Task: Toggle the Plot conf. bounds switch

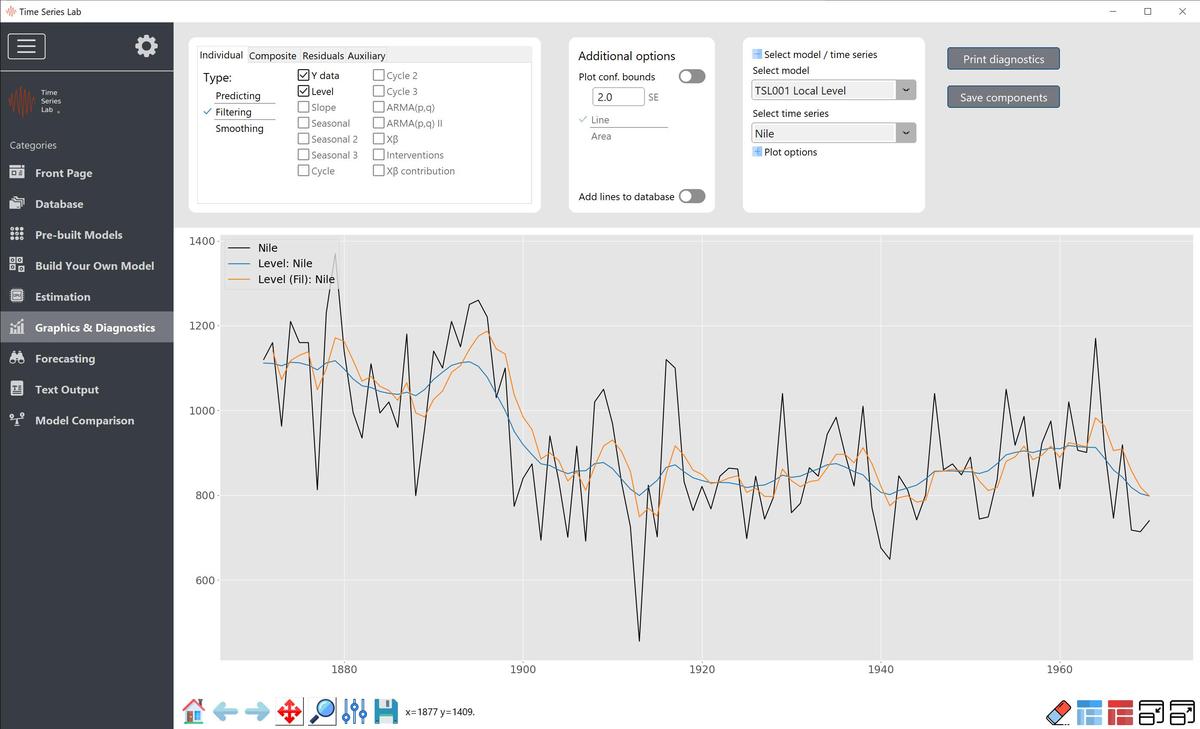Action: tap(692, 76)
